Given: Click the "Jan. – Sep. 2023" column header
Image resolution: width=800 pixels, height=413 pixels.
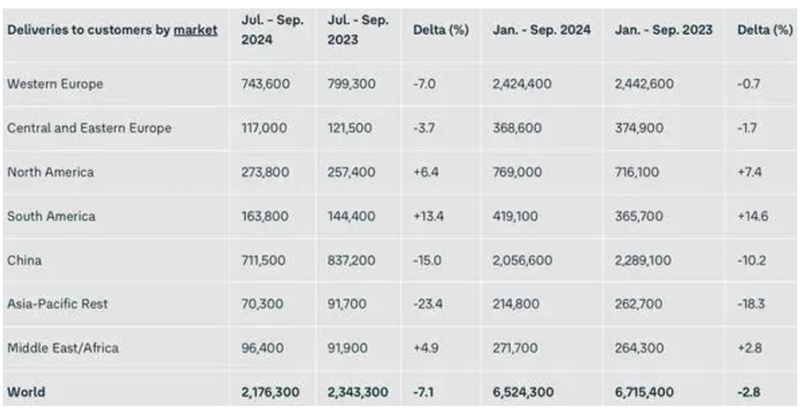Looking at the screenshot, I should (664, 30).
